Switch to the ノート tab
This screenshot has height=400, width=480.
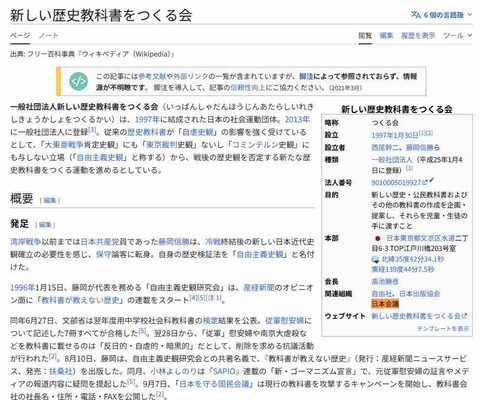[48, 35]
